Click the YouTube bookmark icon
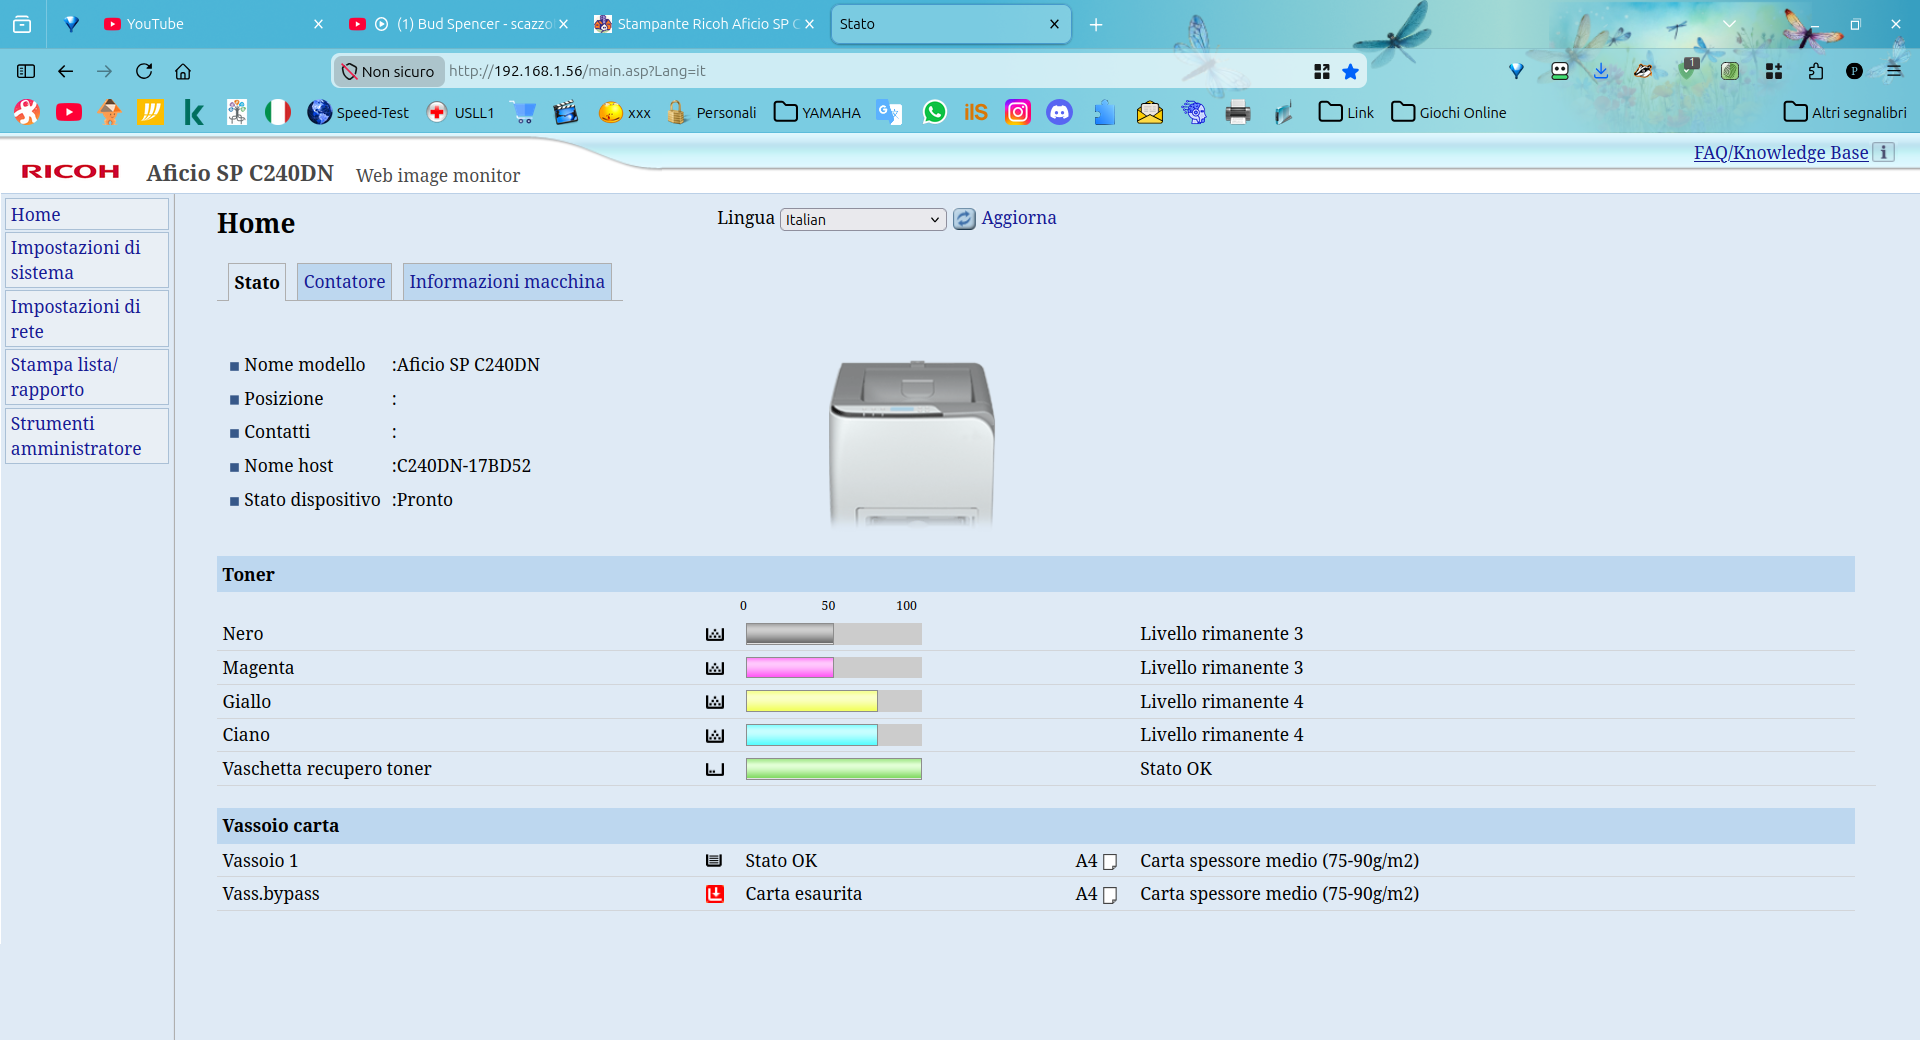The width and height of the screenshot is (1920, 1040). 69,112
